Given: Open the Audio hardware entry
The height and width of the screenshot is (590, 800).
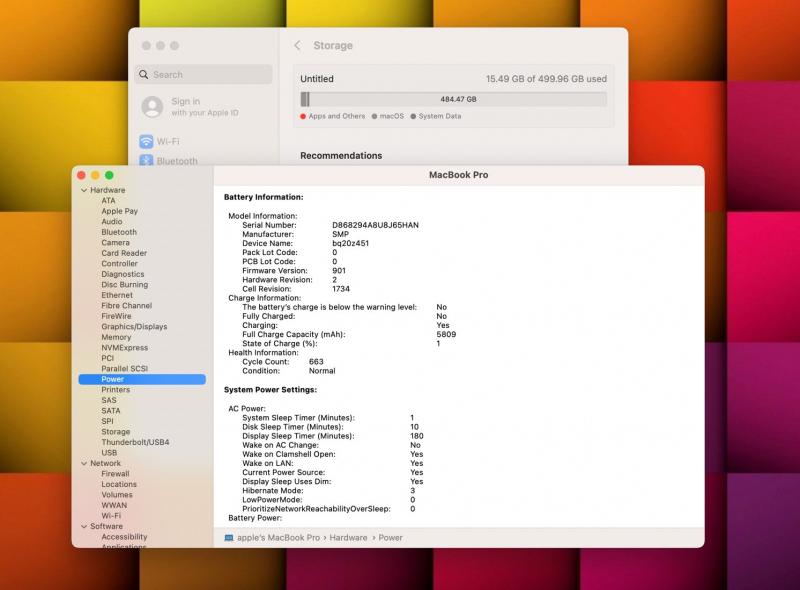Looking at the screenshot, I should [x=112, y=222].
